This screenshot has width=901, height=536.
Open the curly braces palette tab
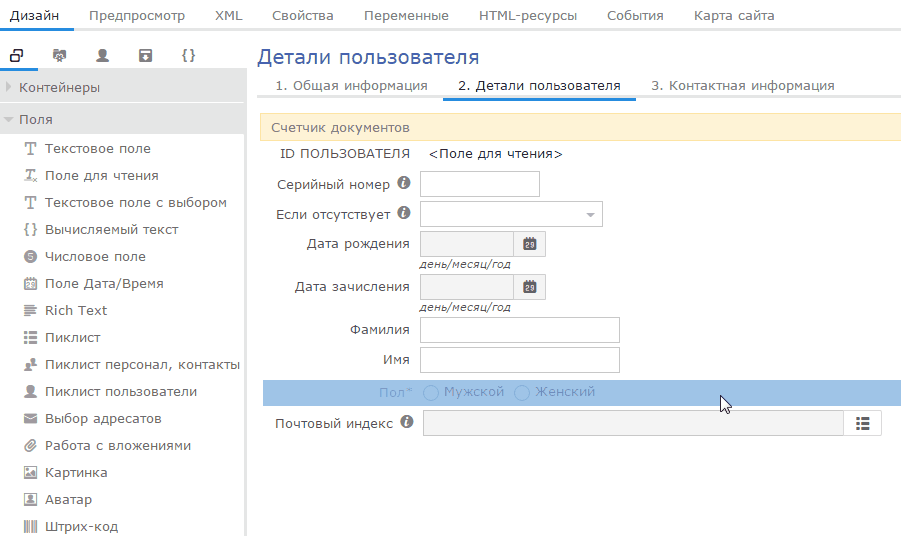pos(188,56)
